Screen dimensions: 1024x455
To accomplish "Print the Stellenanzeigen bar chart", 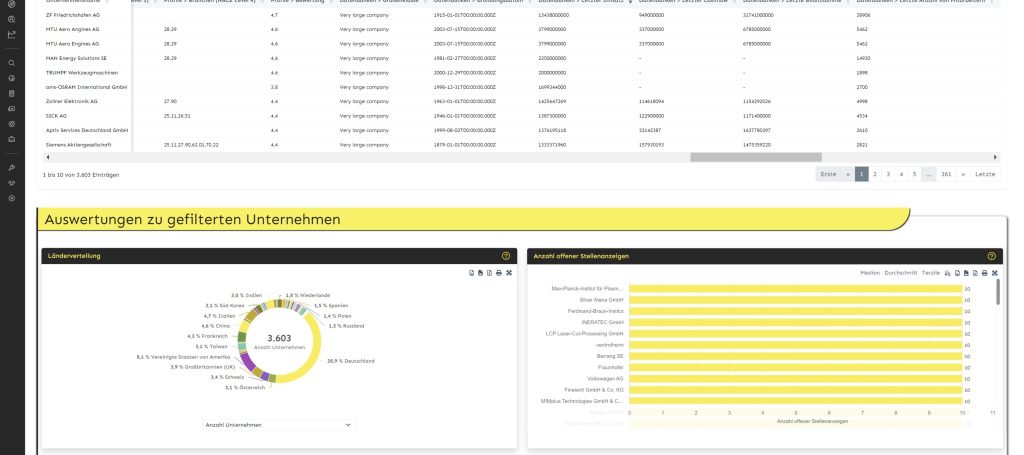I will click(x=985, y=273).
